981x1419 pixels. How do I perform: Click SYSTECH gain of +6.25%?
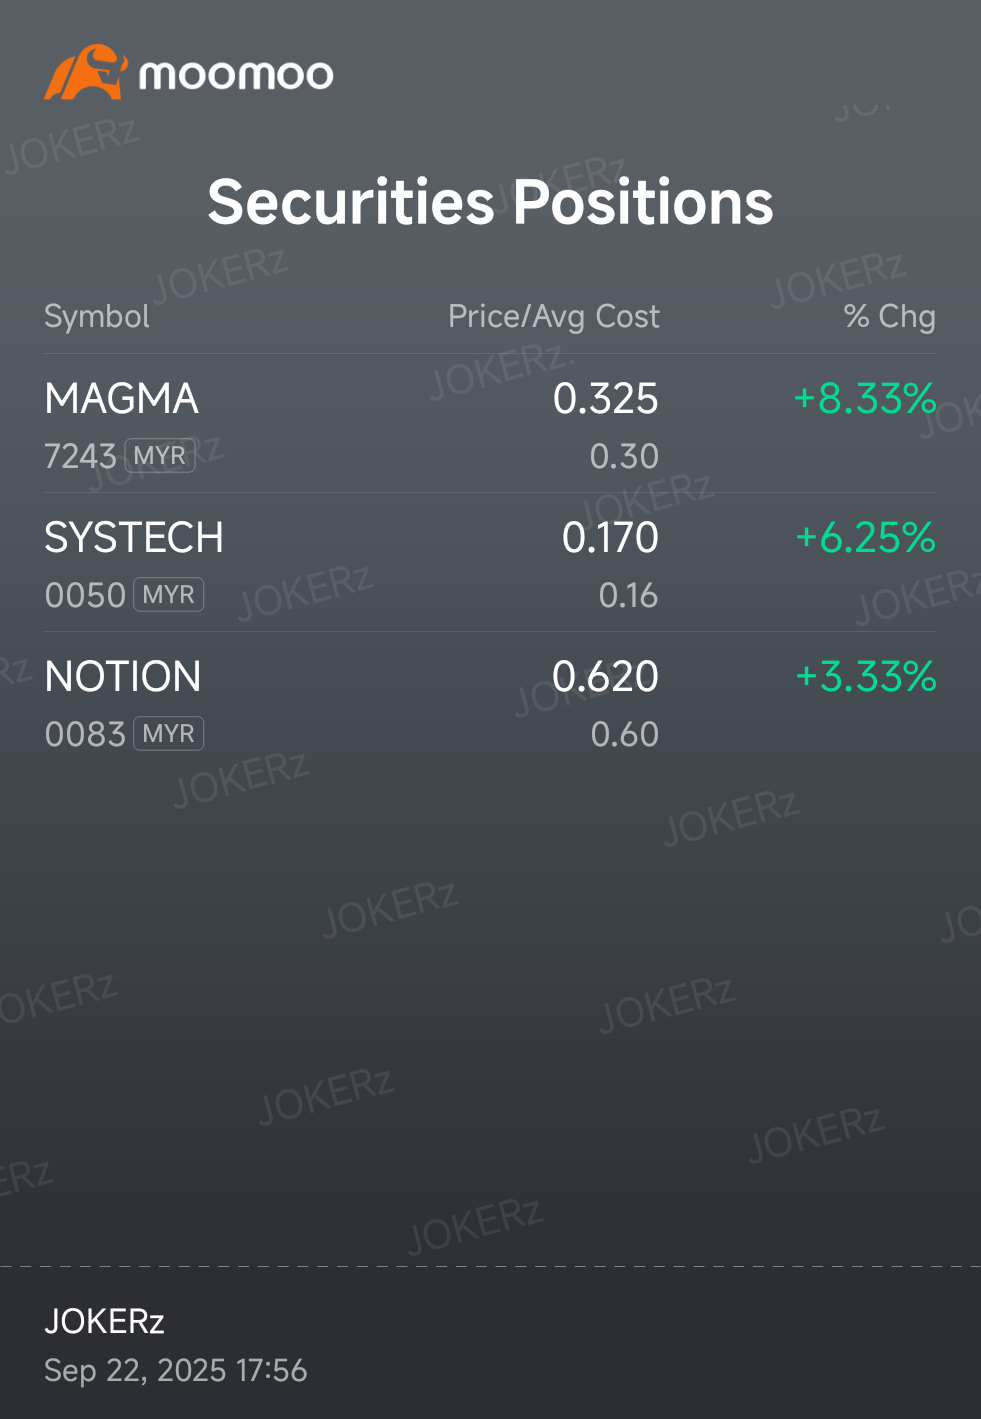coord(866,538)
